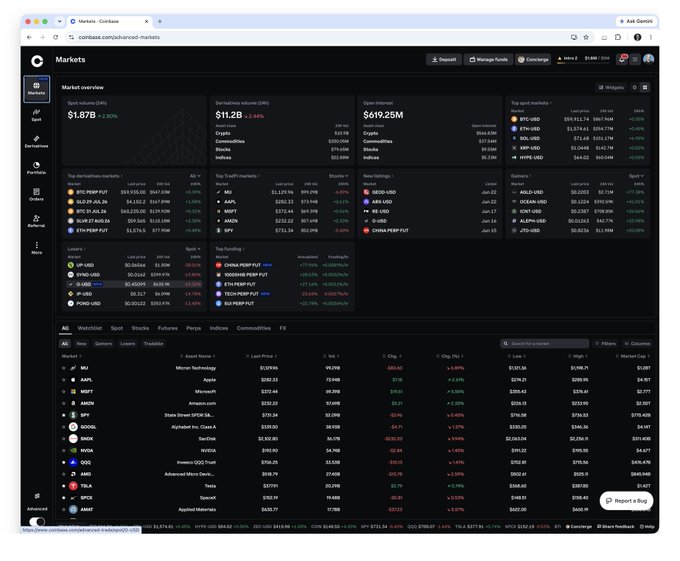Switch to grid layout view icon
Screen dimensions: 680x561
point(645,88)
